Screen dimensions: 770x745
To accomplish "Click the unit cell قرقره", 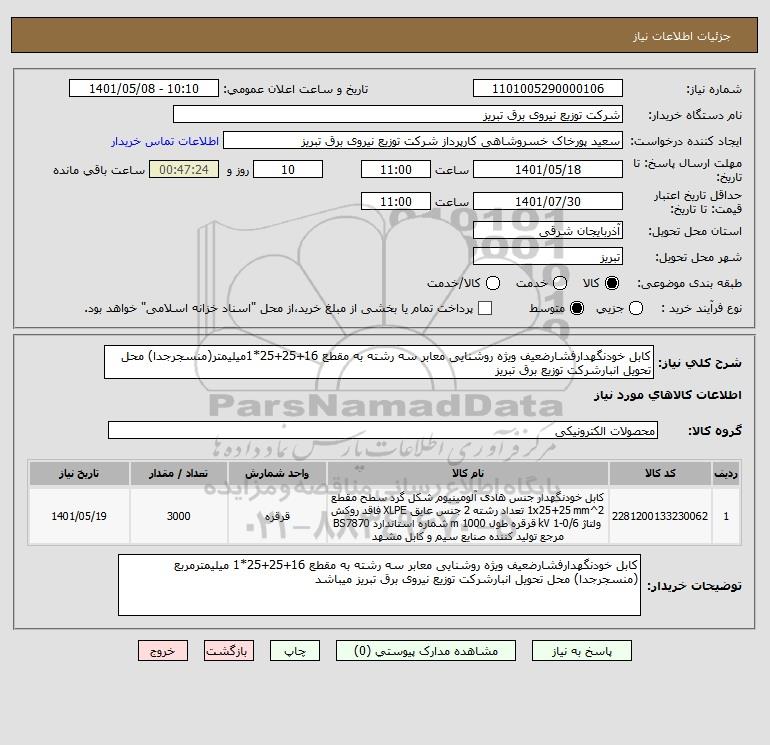I will click(x=277, y=516).
